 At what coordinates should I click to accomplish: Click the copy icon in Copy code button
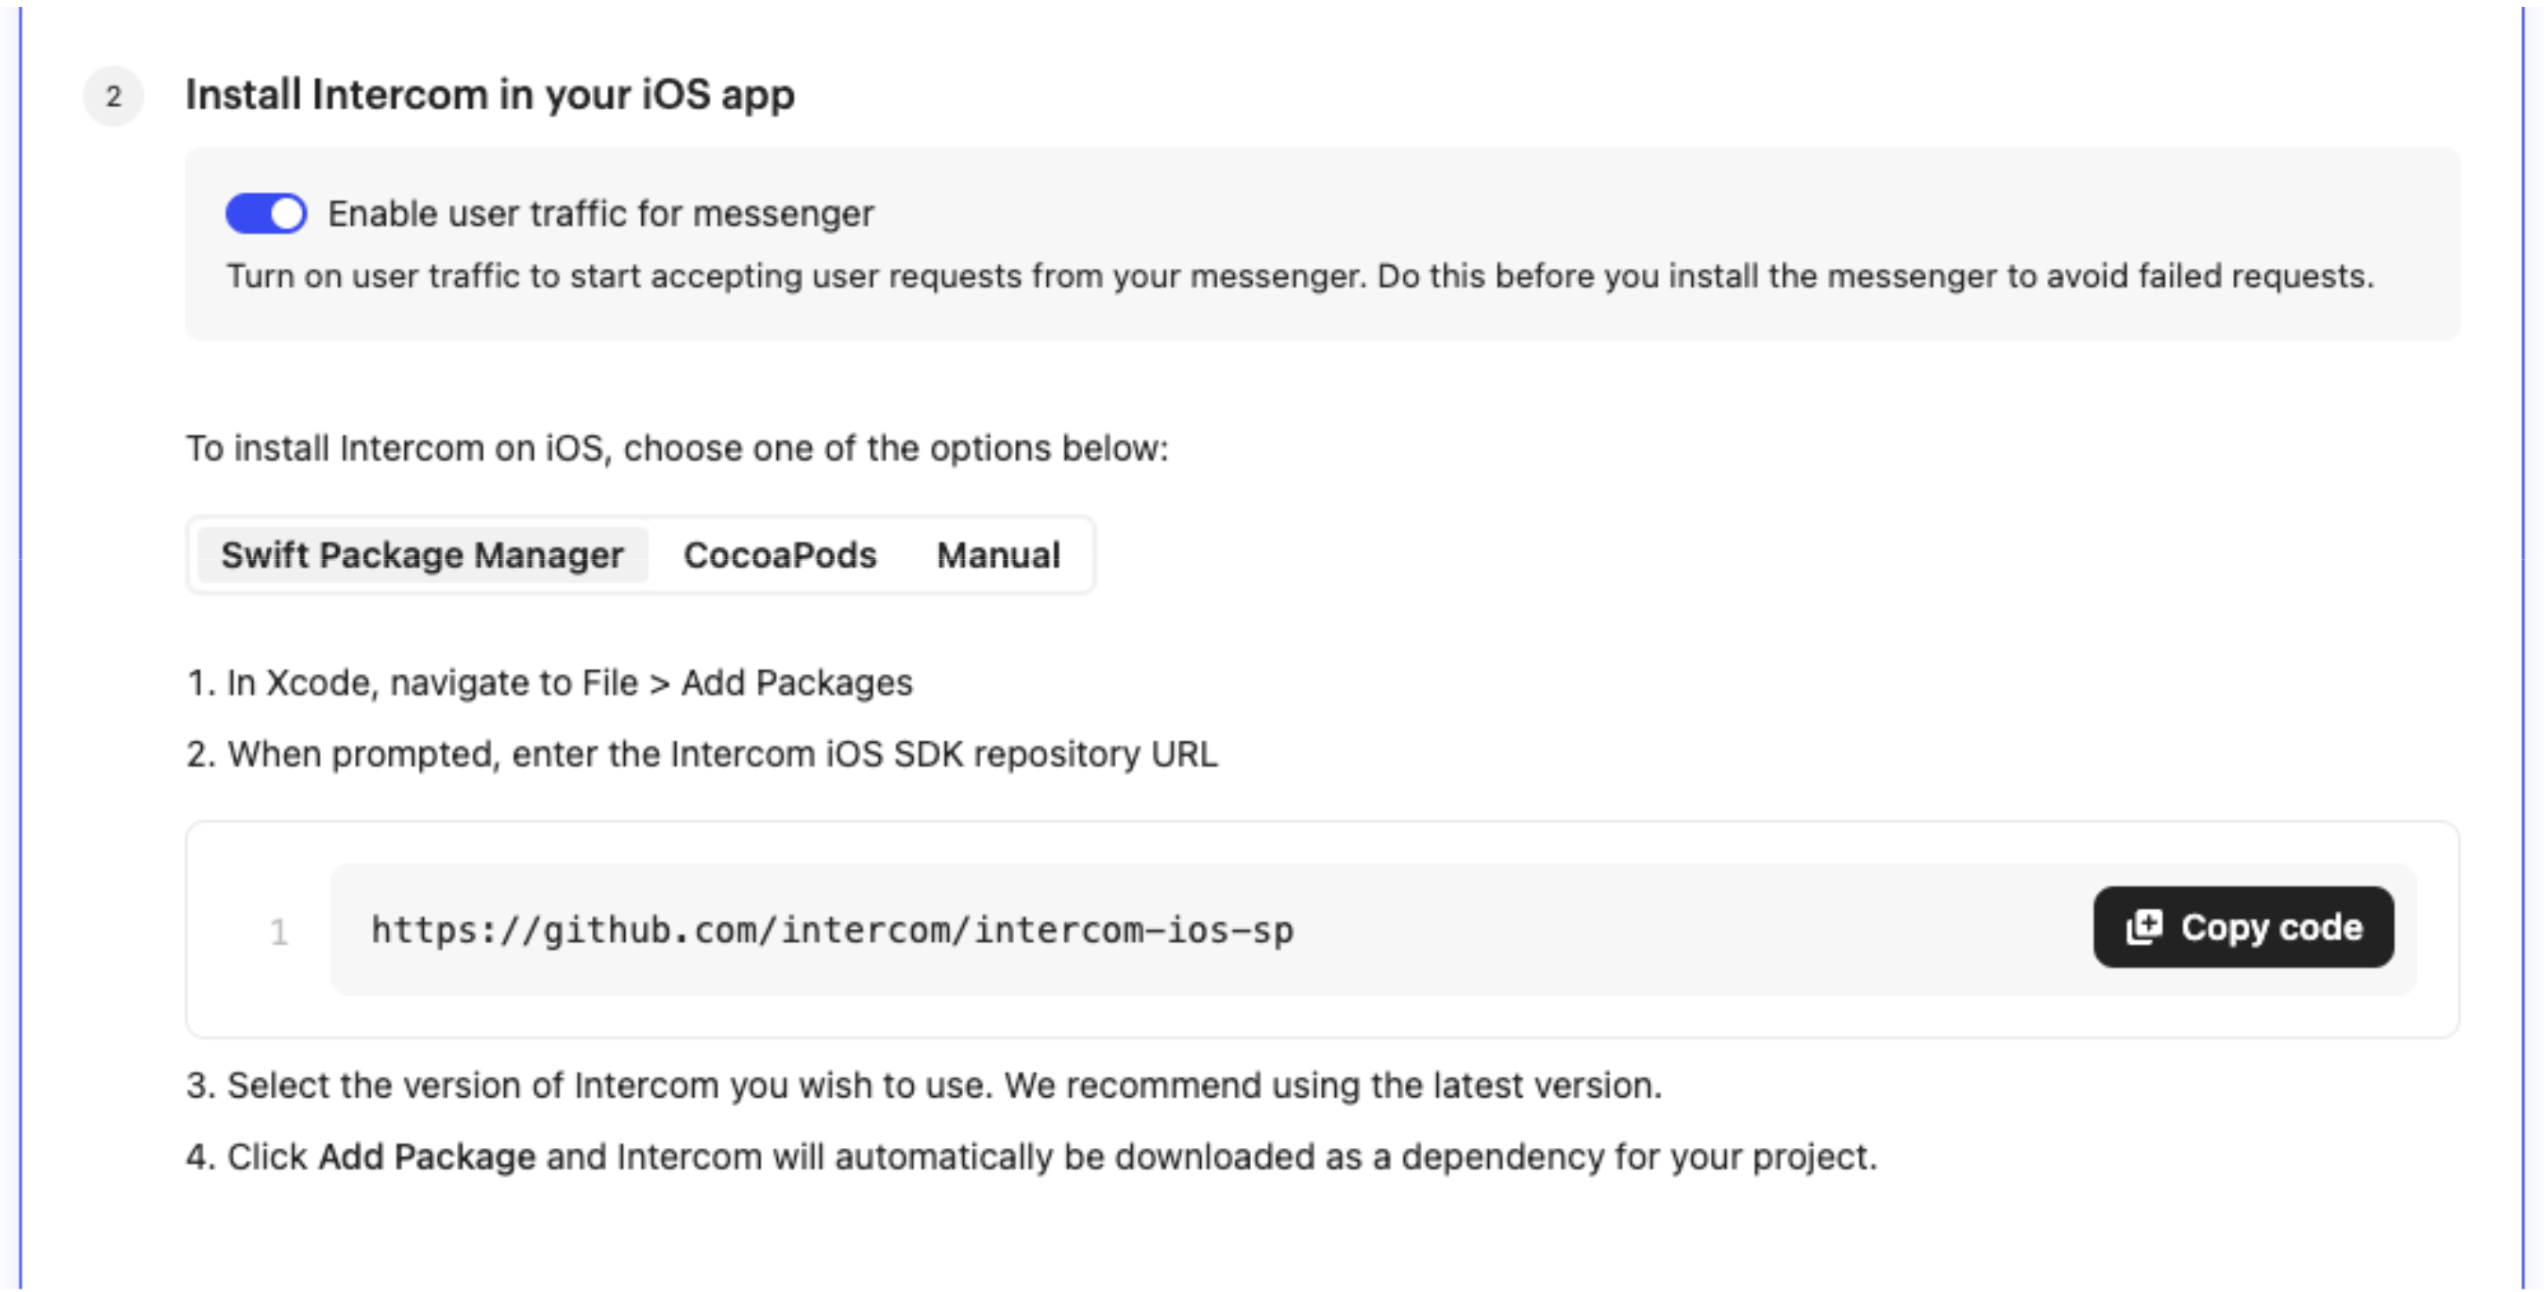2144,927
